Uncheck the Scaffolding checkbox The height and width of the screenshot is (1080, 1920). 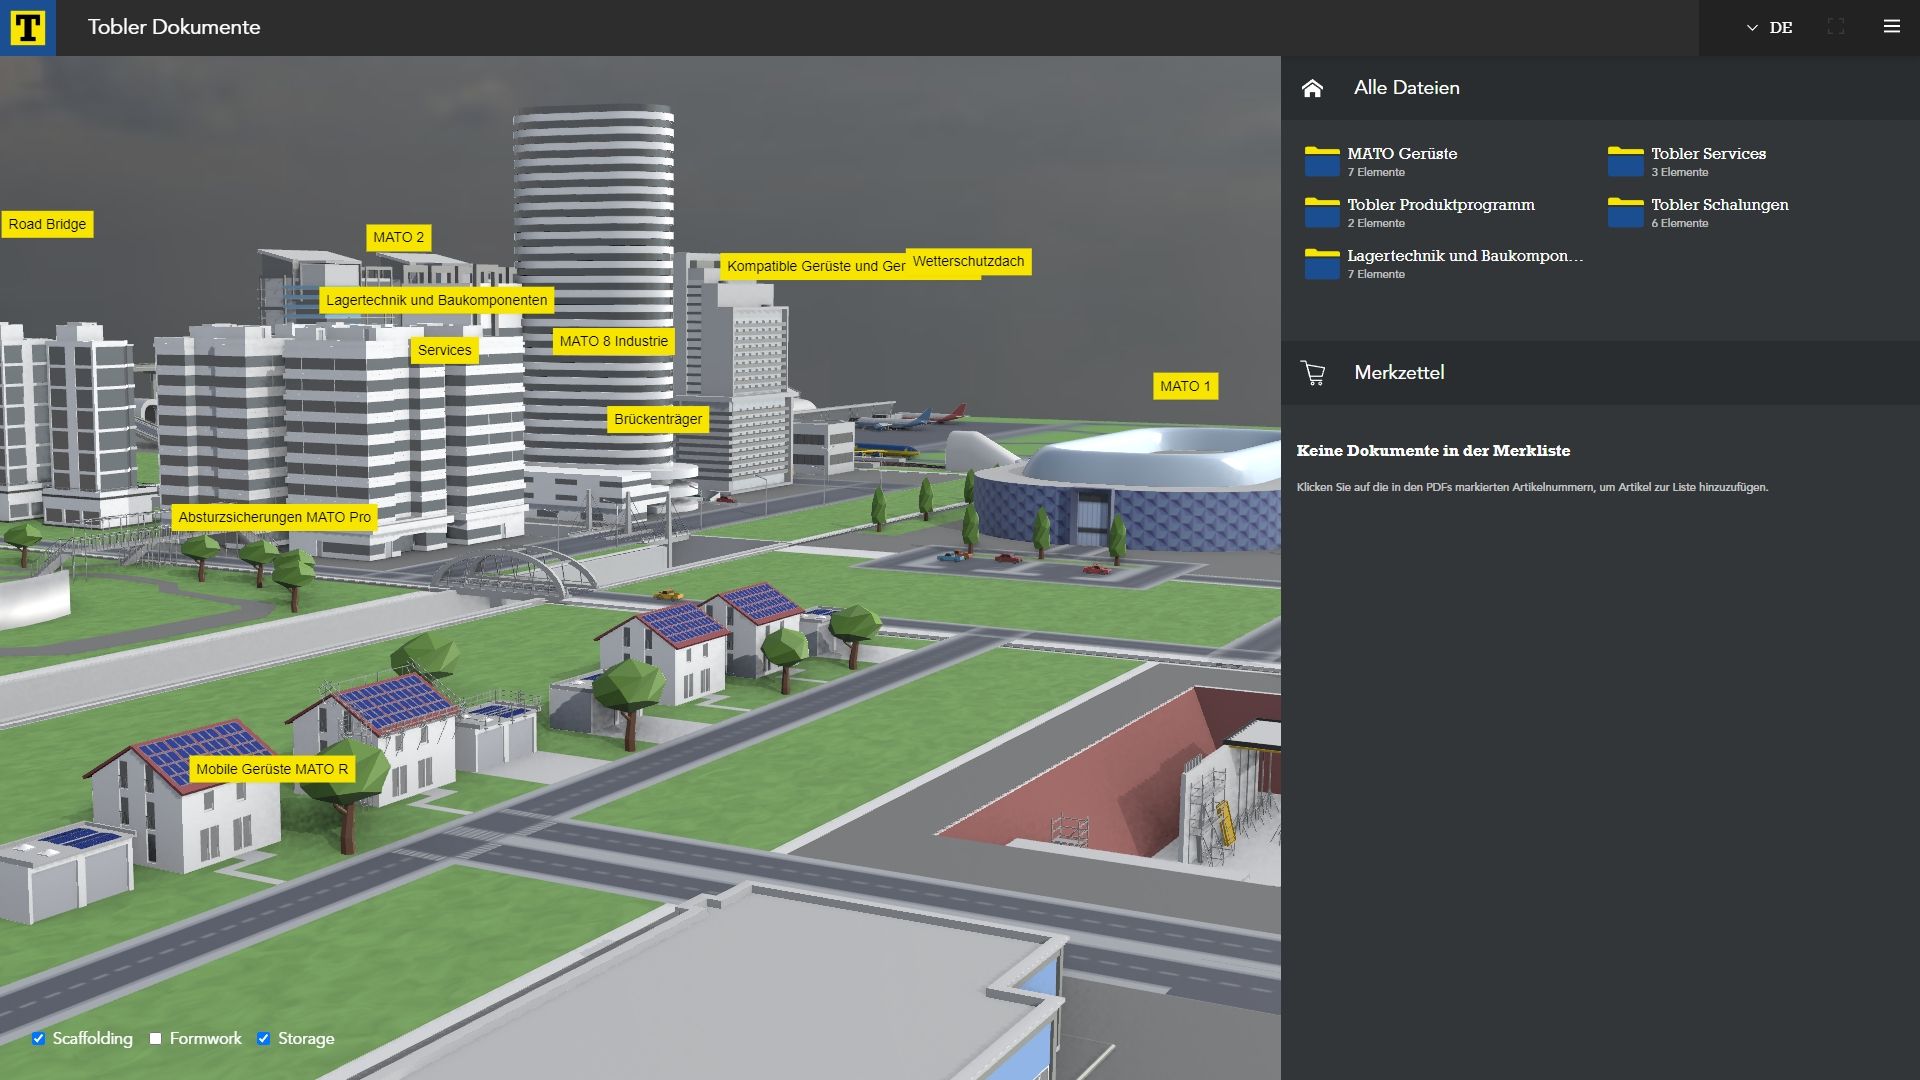pyautogui.click(x=39, y=1039)
